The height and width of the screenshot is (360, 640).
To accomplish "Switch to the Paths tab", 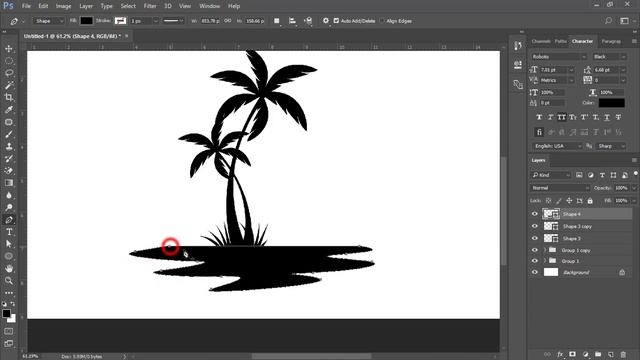I will (x=560, y=41).
